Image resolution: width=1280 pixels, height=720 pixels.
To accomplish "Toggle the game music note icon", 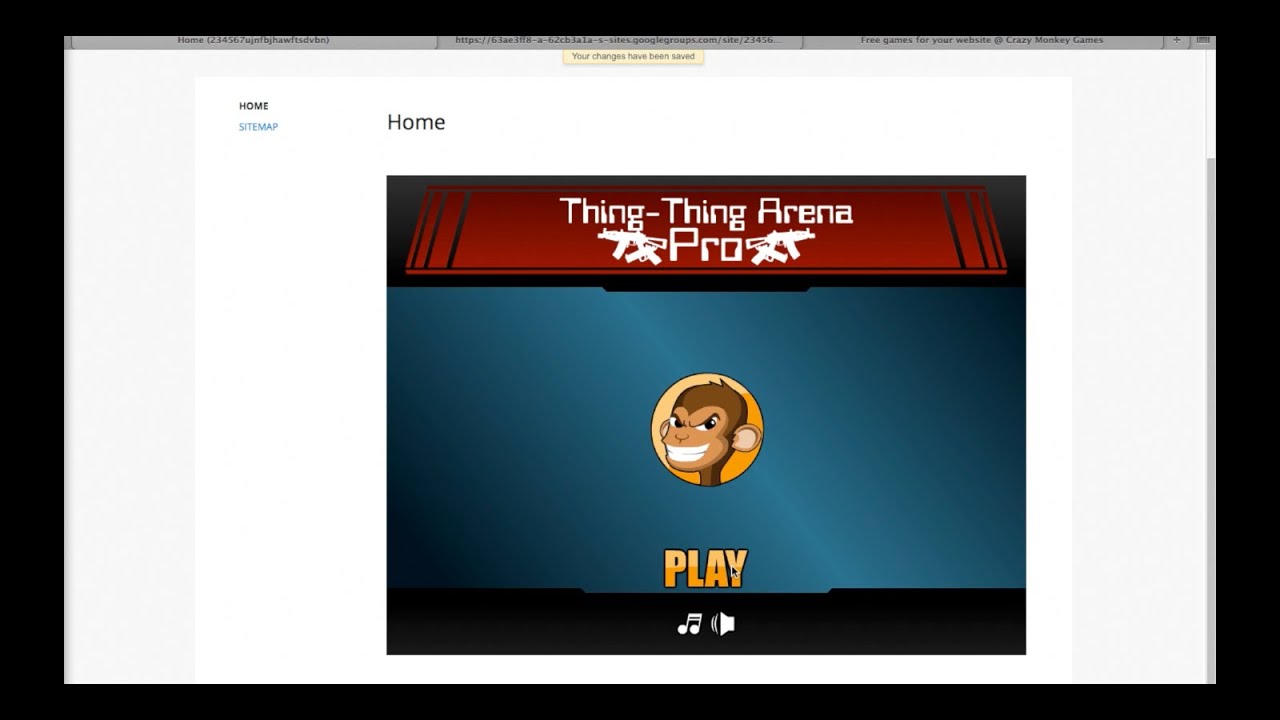I will coord(689,624).
